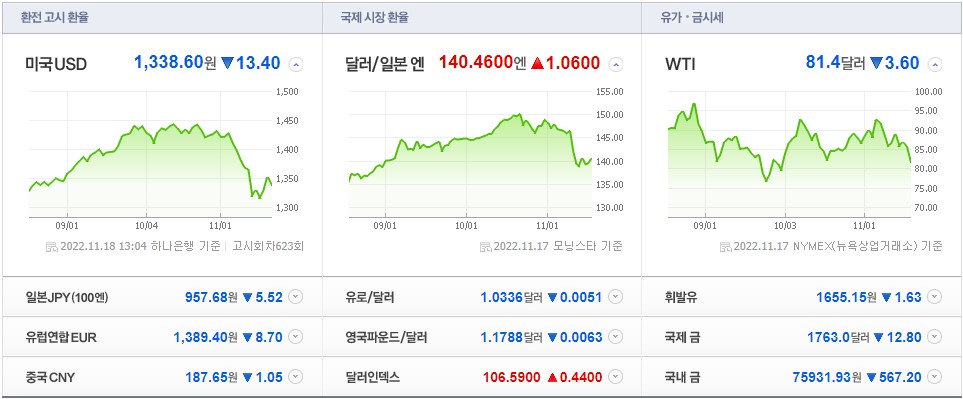Click the WTI oil price title
Viewport: 963px width, 399px height.
click(680, 64)
